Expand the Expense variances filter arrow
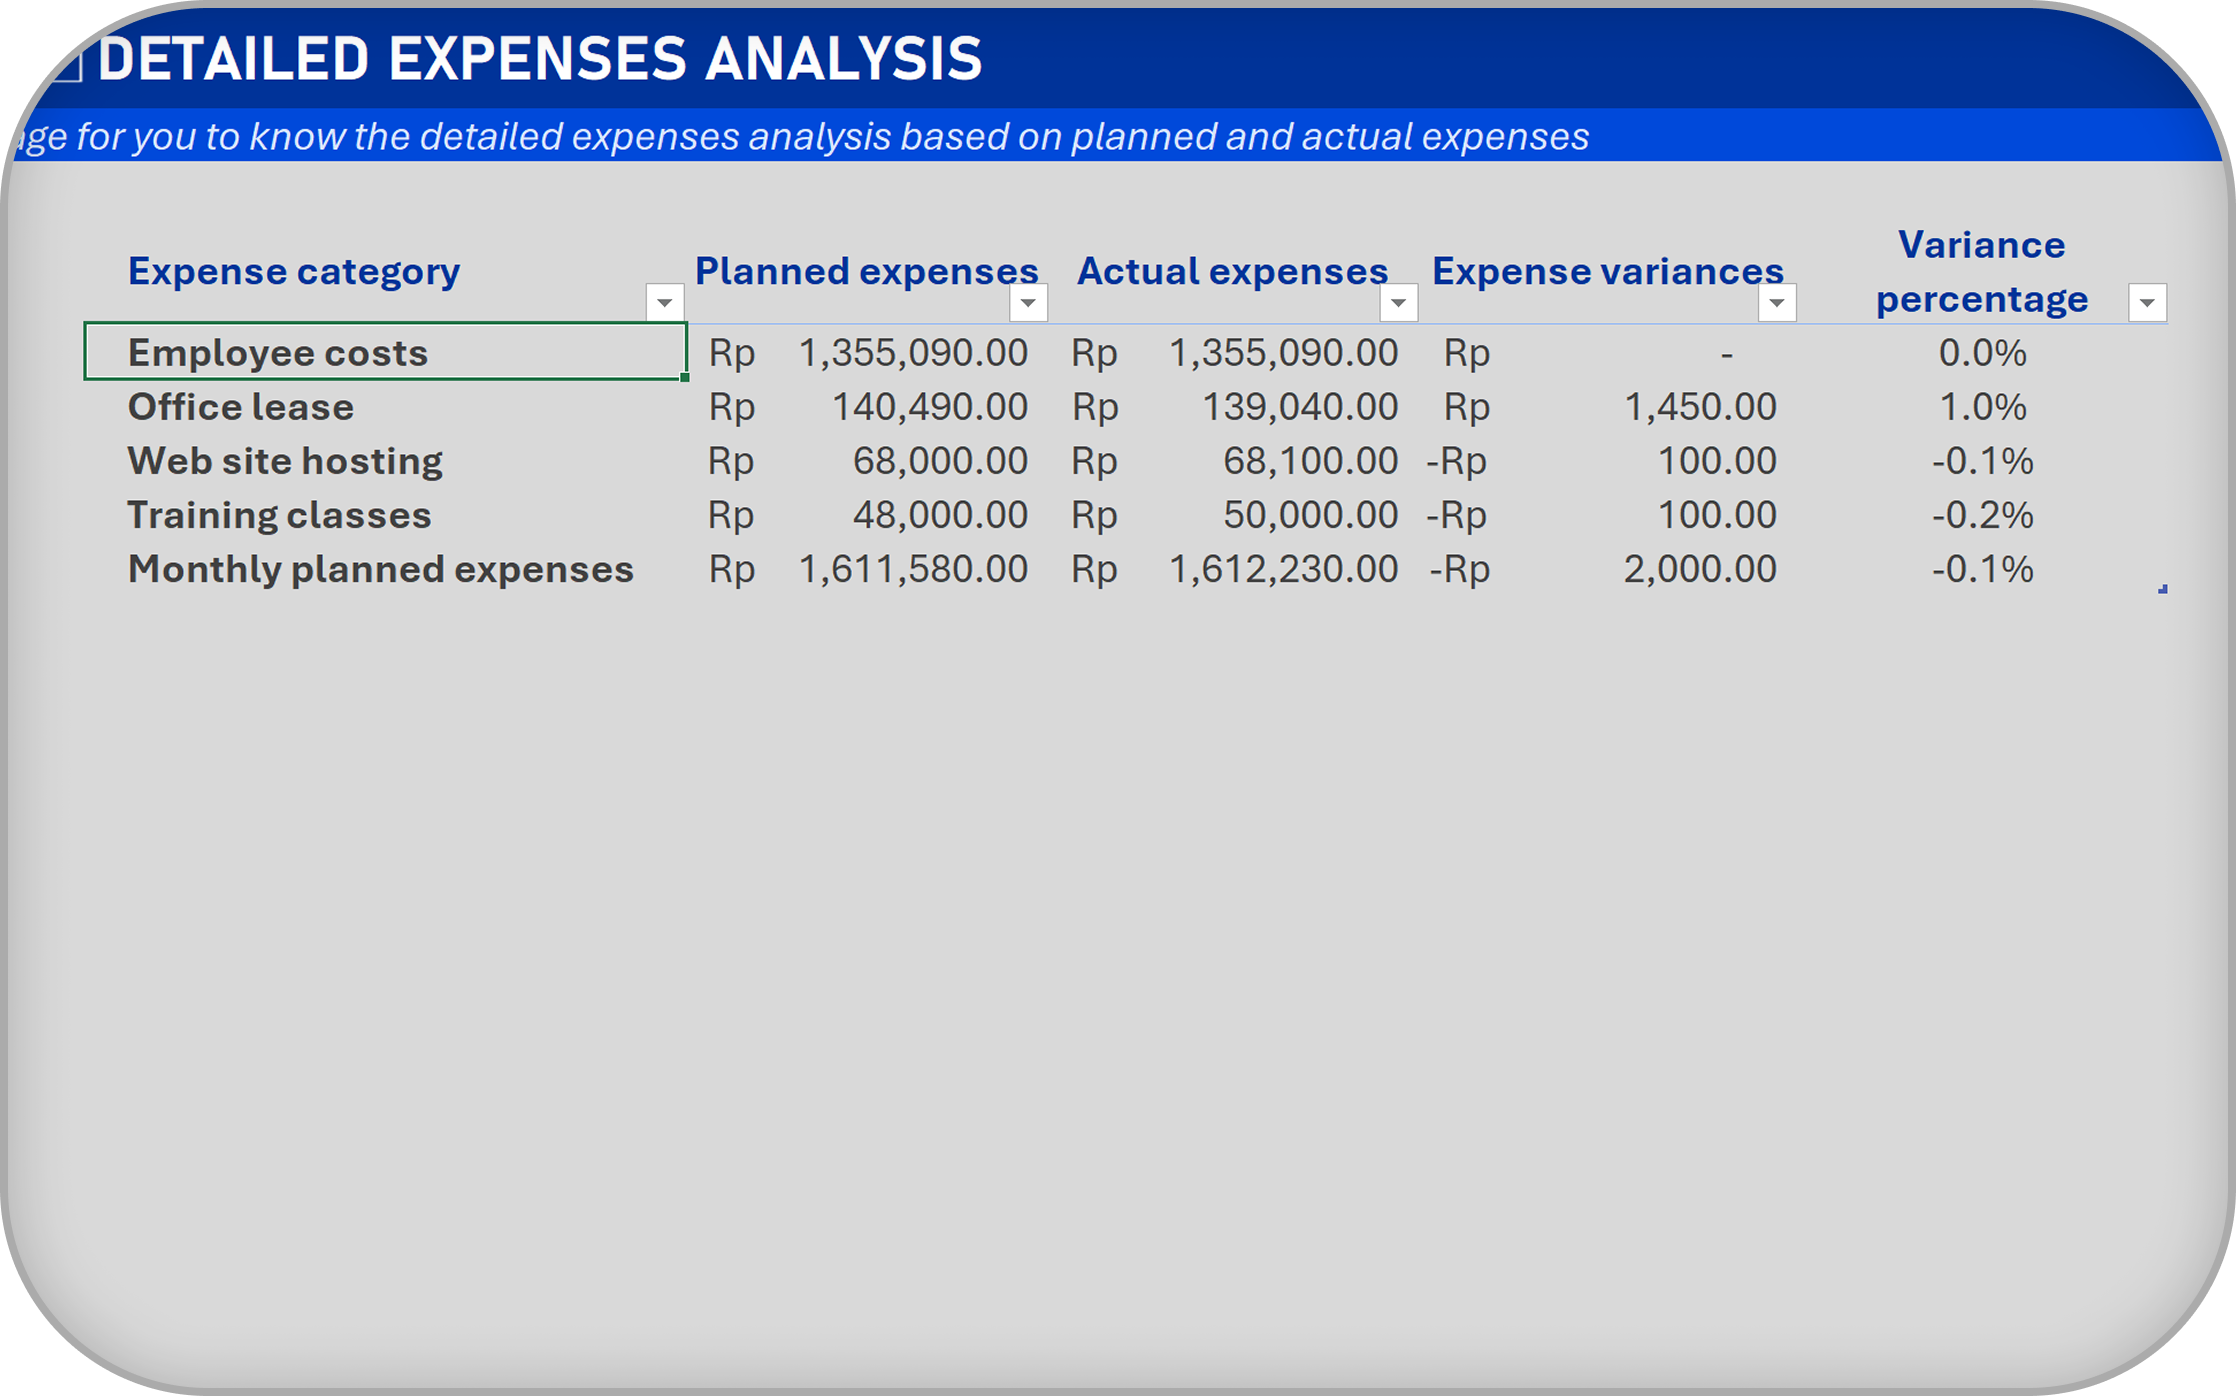 tap(1776, 302)
